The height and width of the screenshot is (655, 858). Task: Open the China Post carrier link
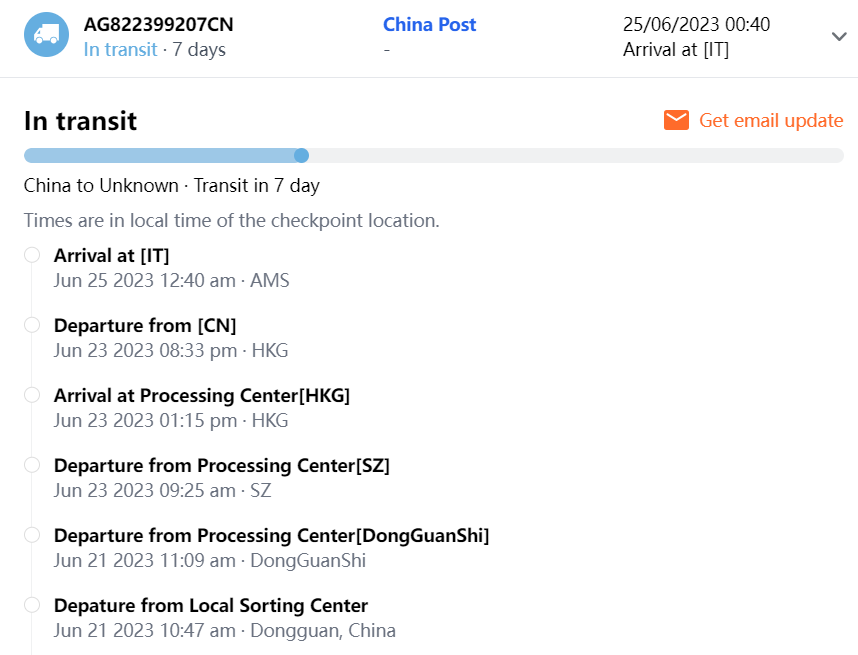click(x=429, y=24)
